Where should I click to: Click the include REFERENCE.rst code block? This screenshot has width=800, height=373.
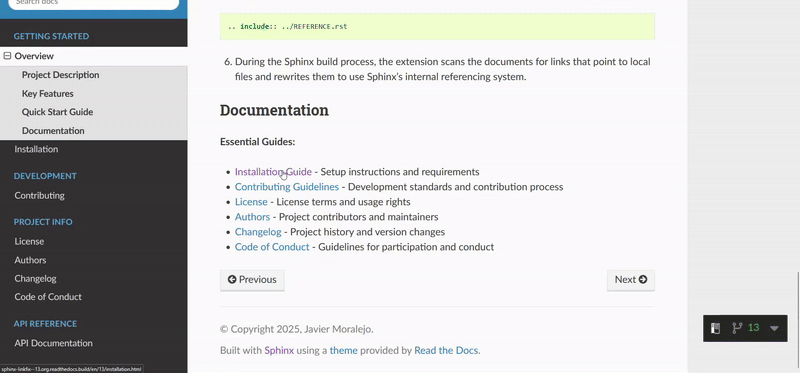(437, 27)
